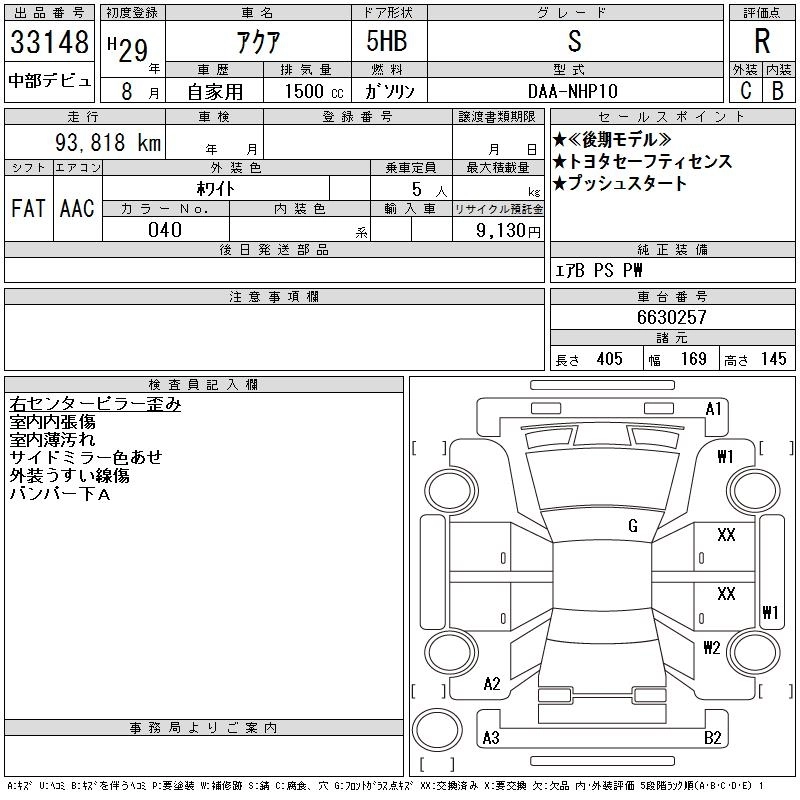The height and width of the screenshot is (800, 800).
Task: Select the 車台番号 header
Action: point(672,296)
